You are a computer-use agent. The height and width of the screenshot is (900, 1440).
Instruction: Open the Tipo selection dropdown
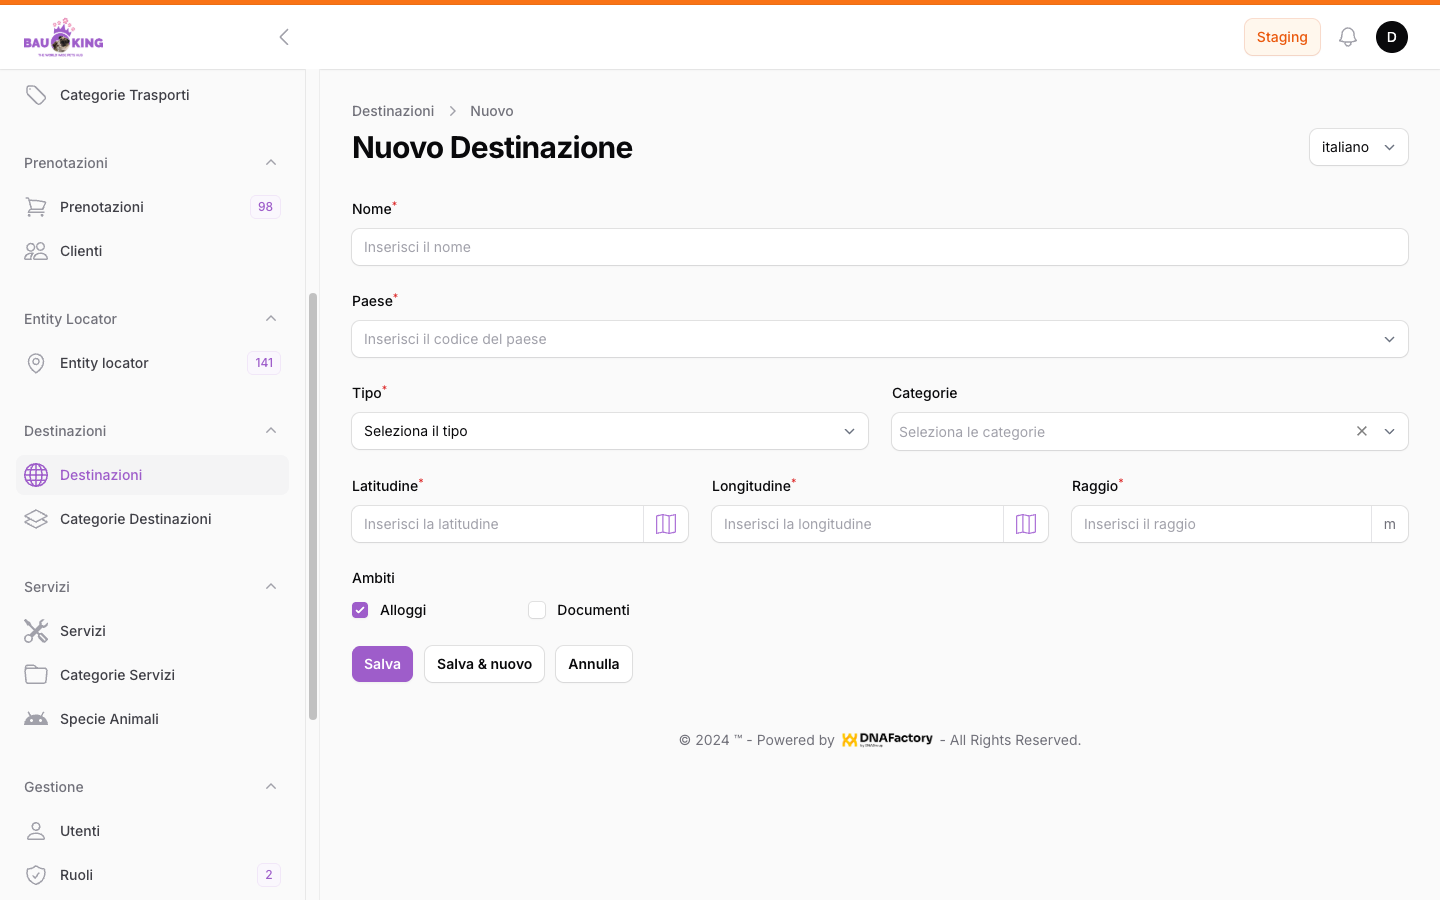609,431
